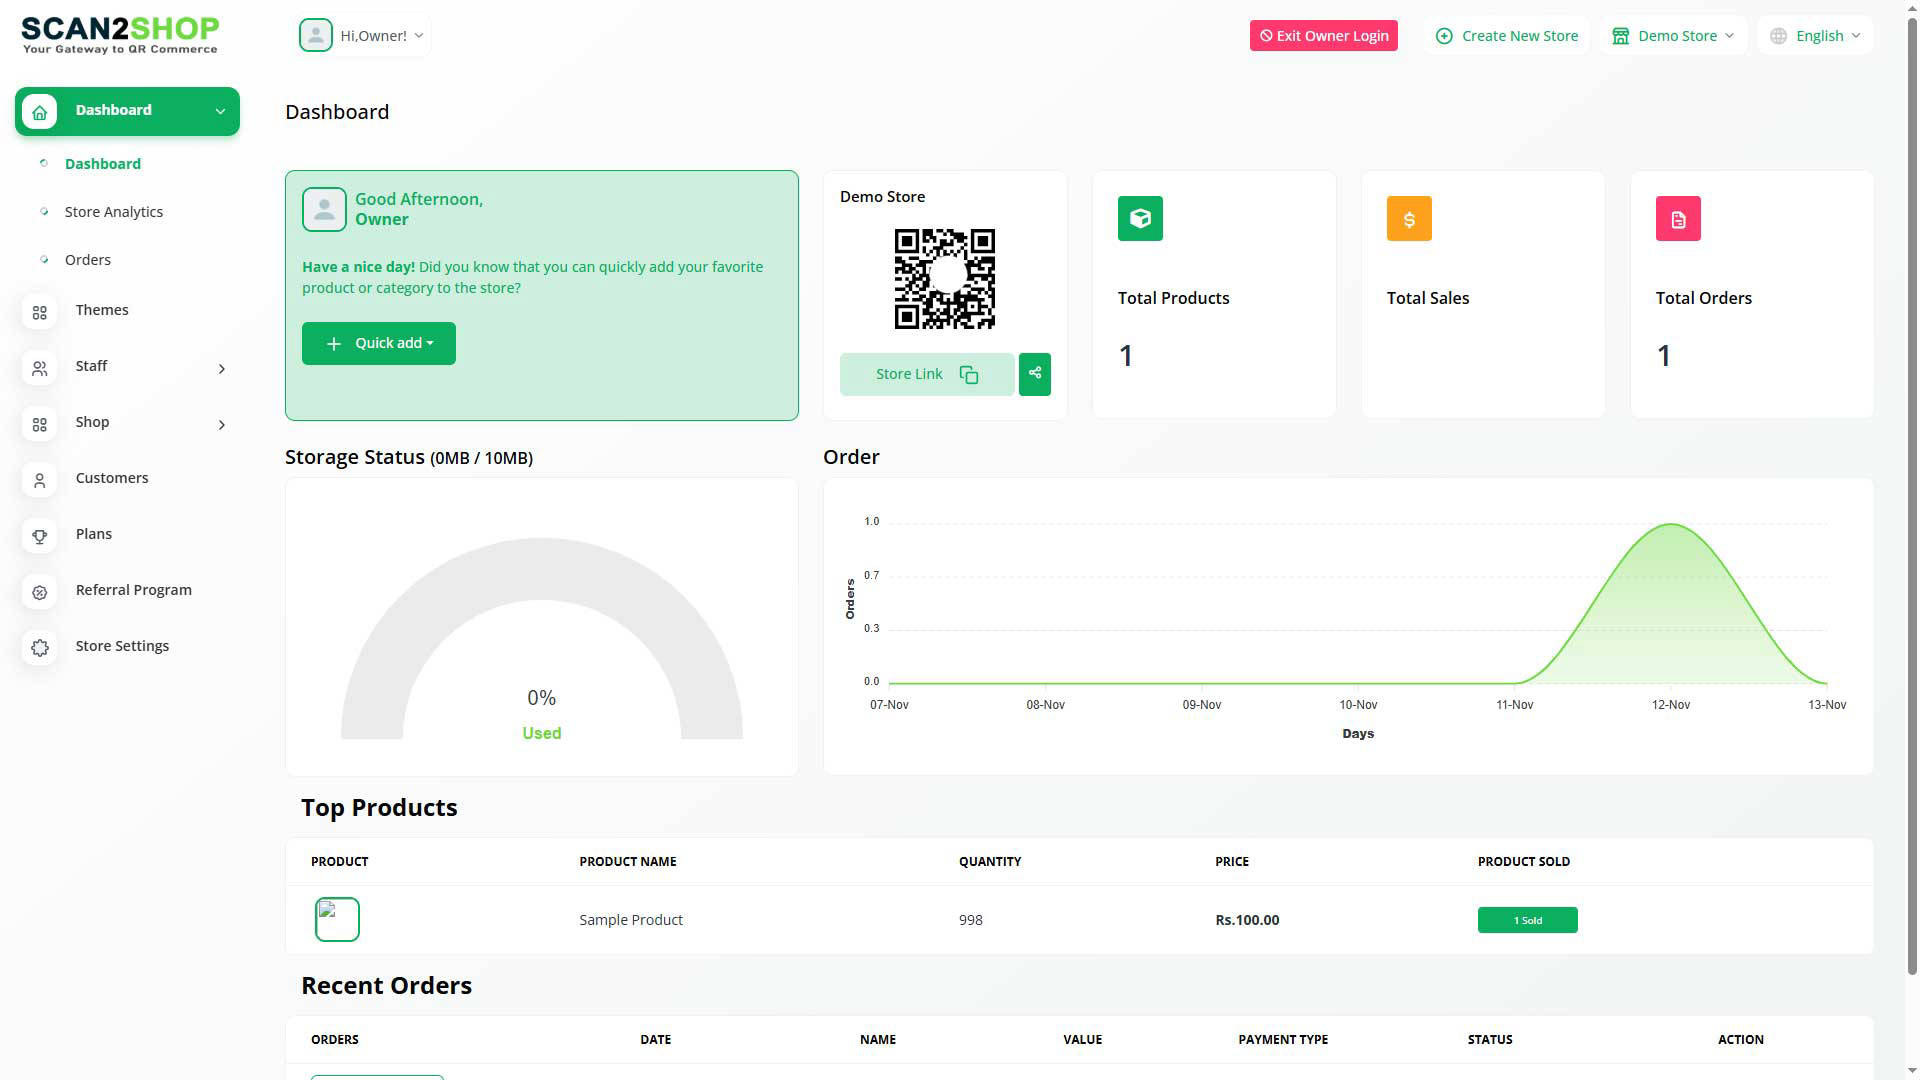Image resolution: width=1920 pixels, height=1080 pixels.
Task: Click the Exit Owner Login button
Action: pos(1323,36)
